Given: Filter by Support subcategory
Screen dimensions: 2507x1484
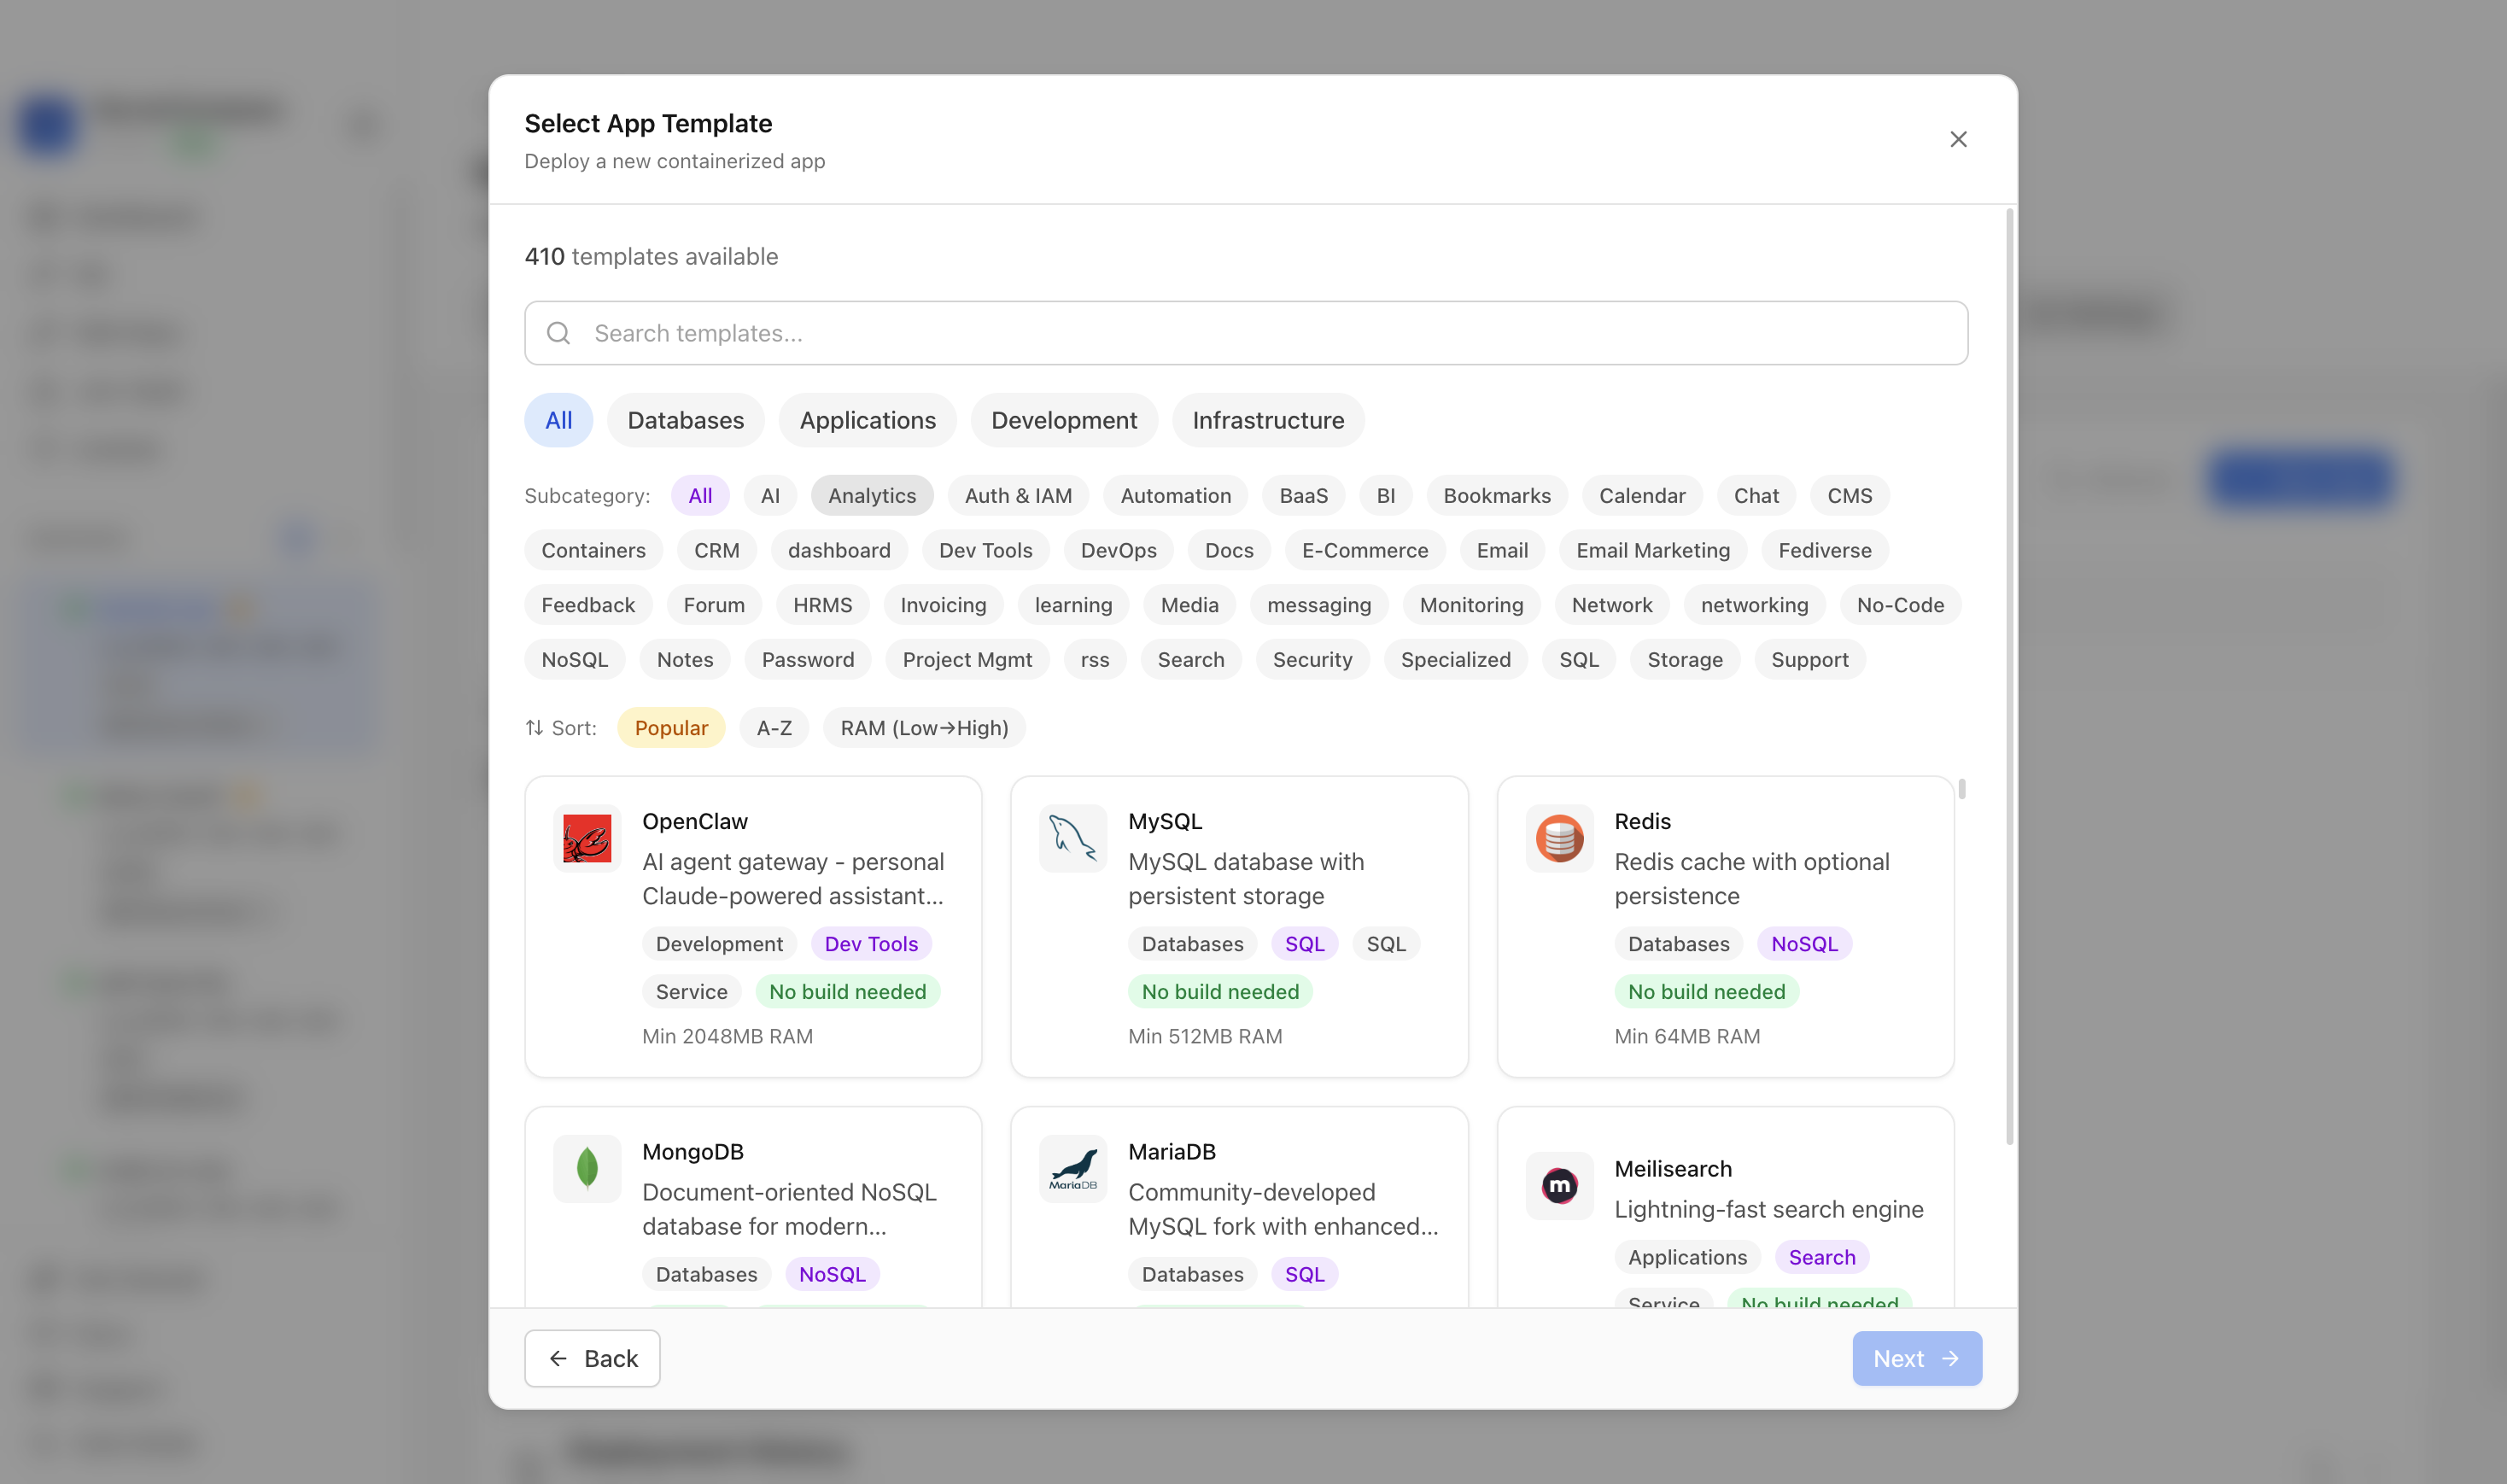Looking at the screenshot, I should (x=1810, y=659).
